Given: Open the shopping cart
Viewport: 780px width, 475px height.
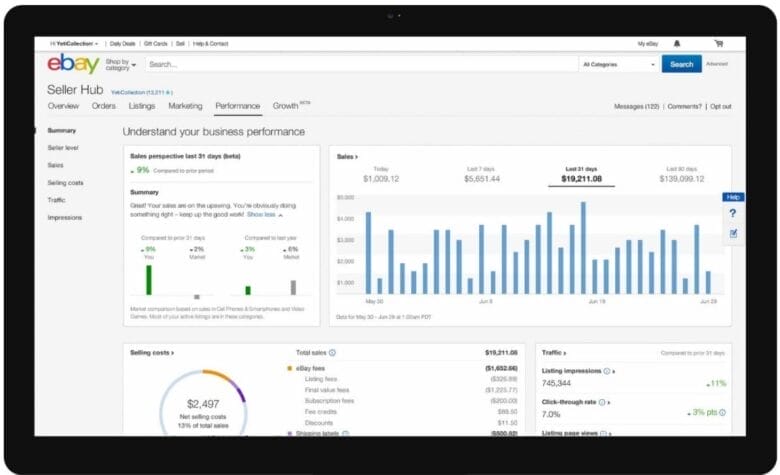Looking at the screenshot, I should point(718,44).
